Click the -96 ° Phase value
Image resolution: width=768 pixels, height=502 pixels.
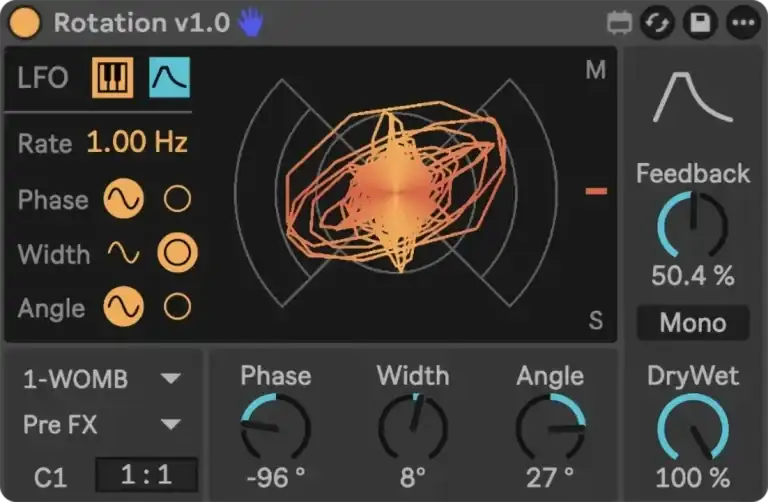click(x=275, y=478)
